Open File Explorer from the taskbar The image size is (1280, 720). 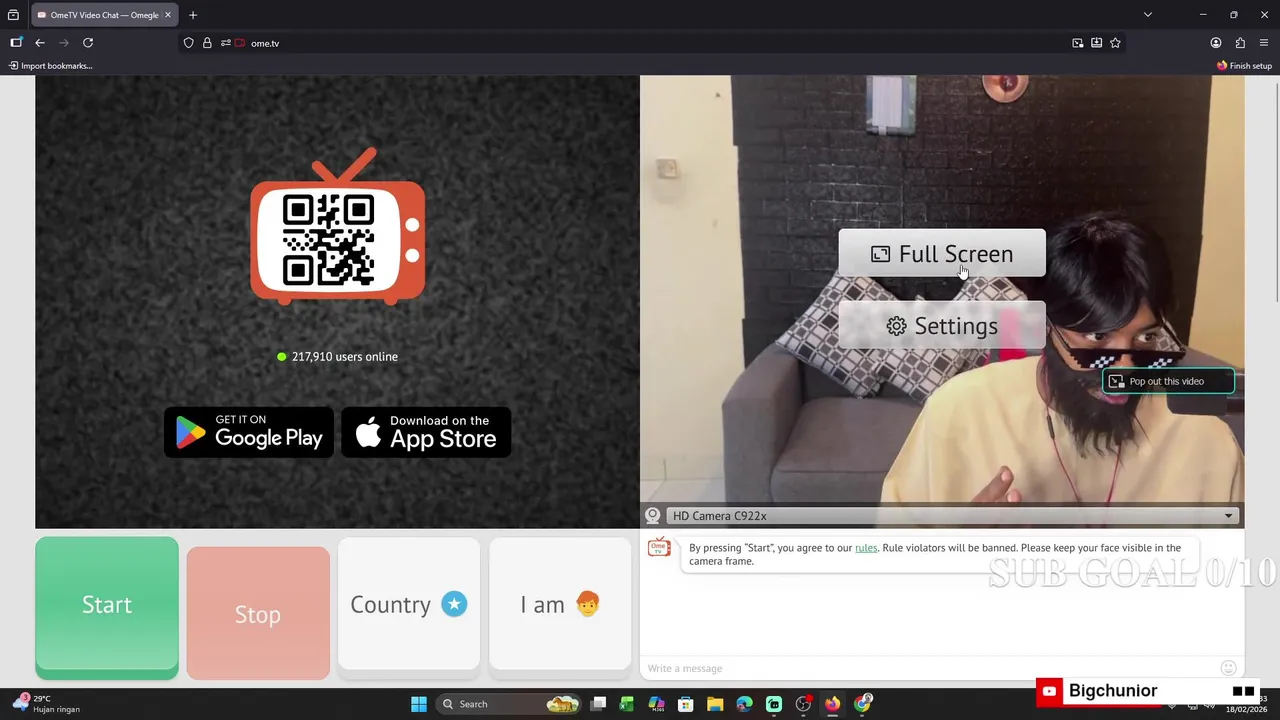[x=715, y=704]
